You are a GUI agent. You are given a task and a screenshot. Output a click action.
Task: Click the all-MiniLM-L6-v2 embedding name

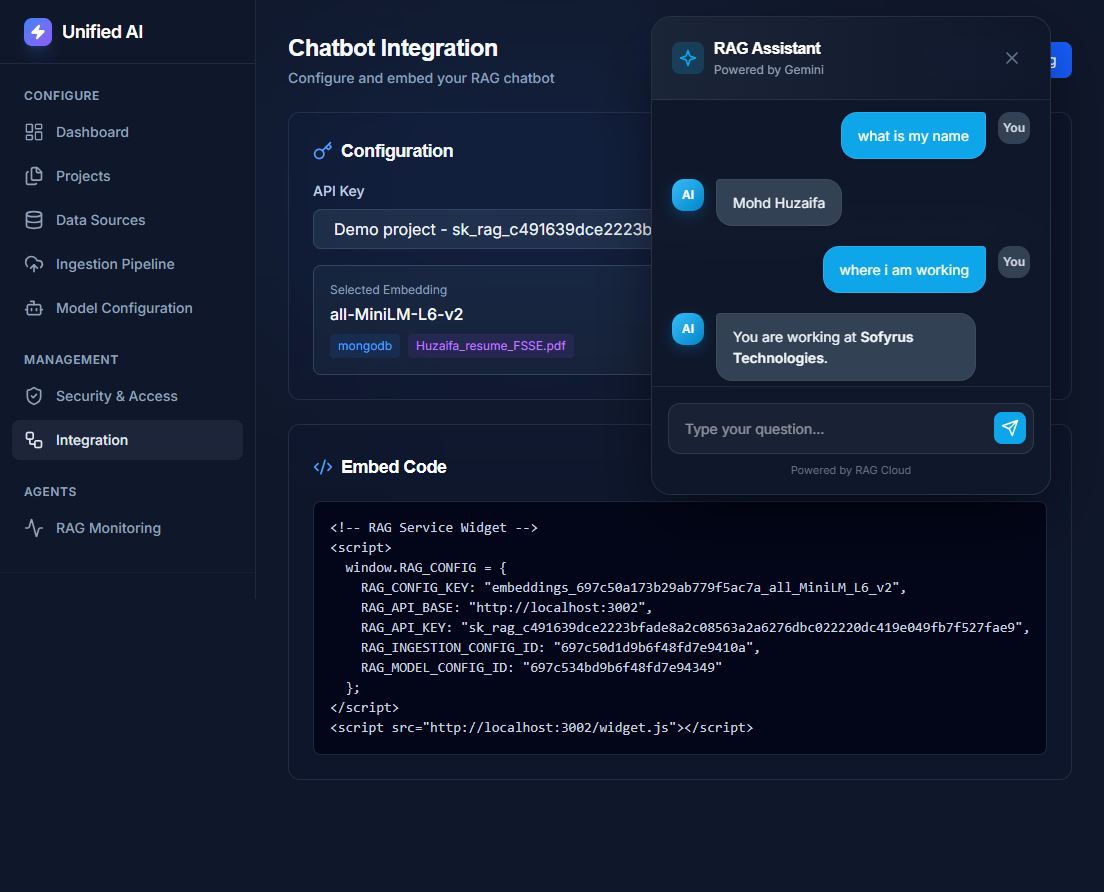(x=396, y=314)
